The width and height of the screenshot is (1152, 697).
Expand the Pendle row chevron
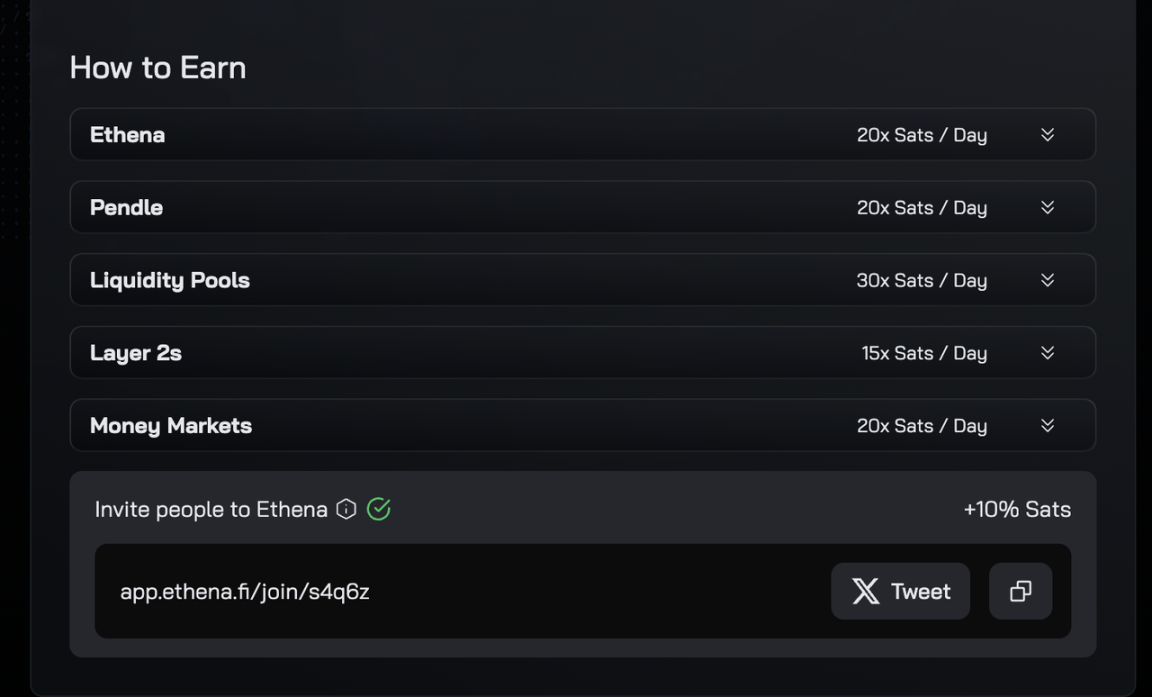point(1047,207)
